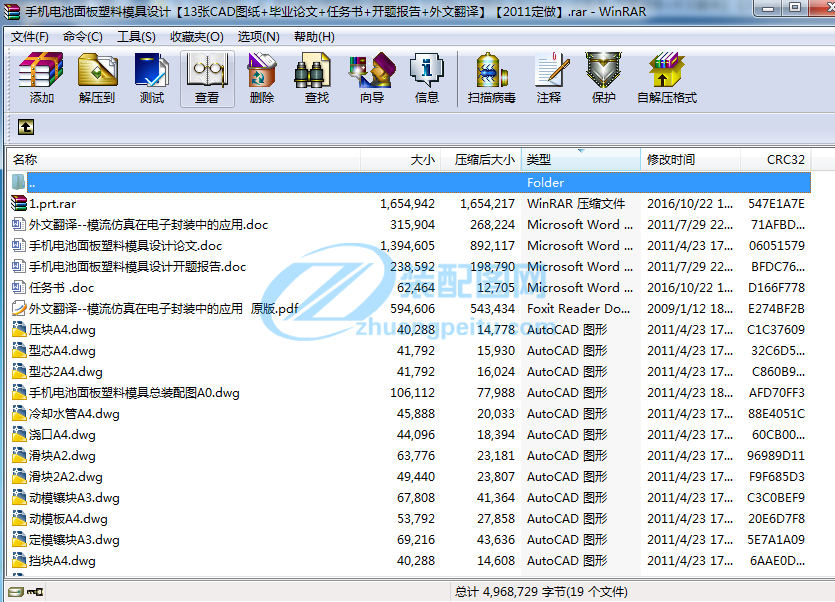
Task: Click the Word icon of 手机电池面板塑料模具设计论文.doc
Action: 19,246
